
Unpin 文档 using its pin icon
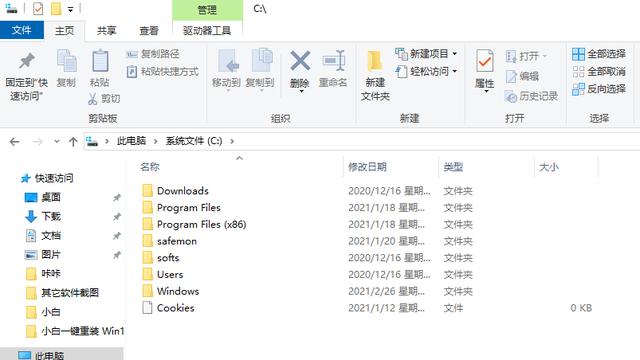(117, 236)
